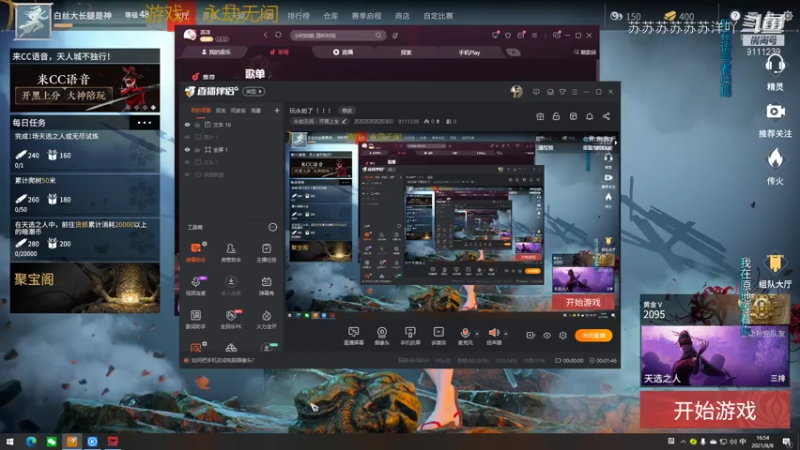The width and height of the screenshot is (800, 450).
Task: Open the gift box icon in streaming app
Action: click(540, 116)
